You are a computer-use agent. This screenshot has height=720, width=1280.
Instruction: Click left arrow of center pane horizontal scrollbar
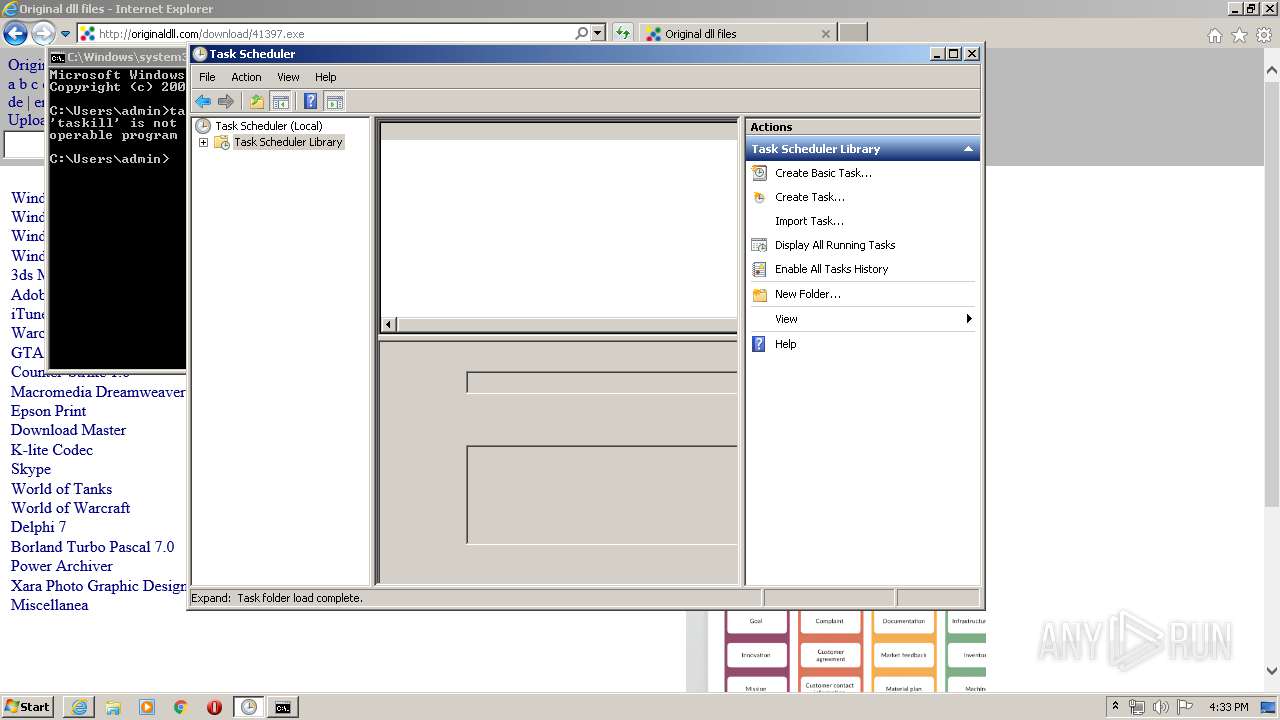point(389,324)
